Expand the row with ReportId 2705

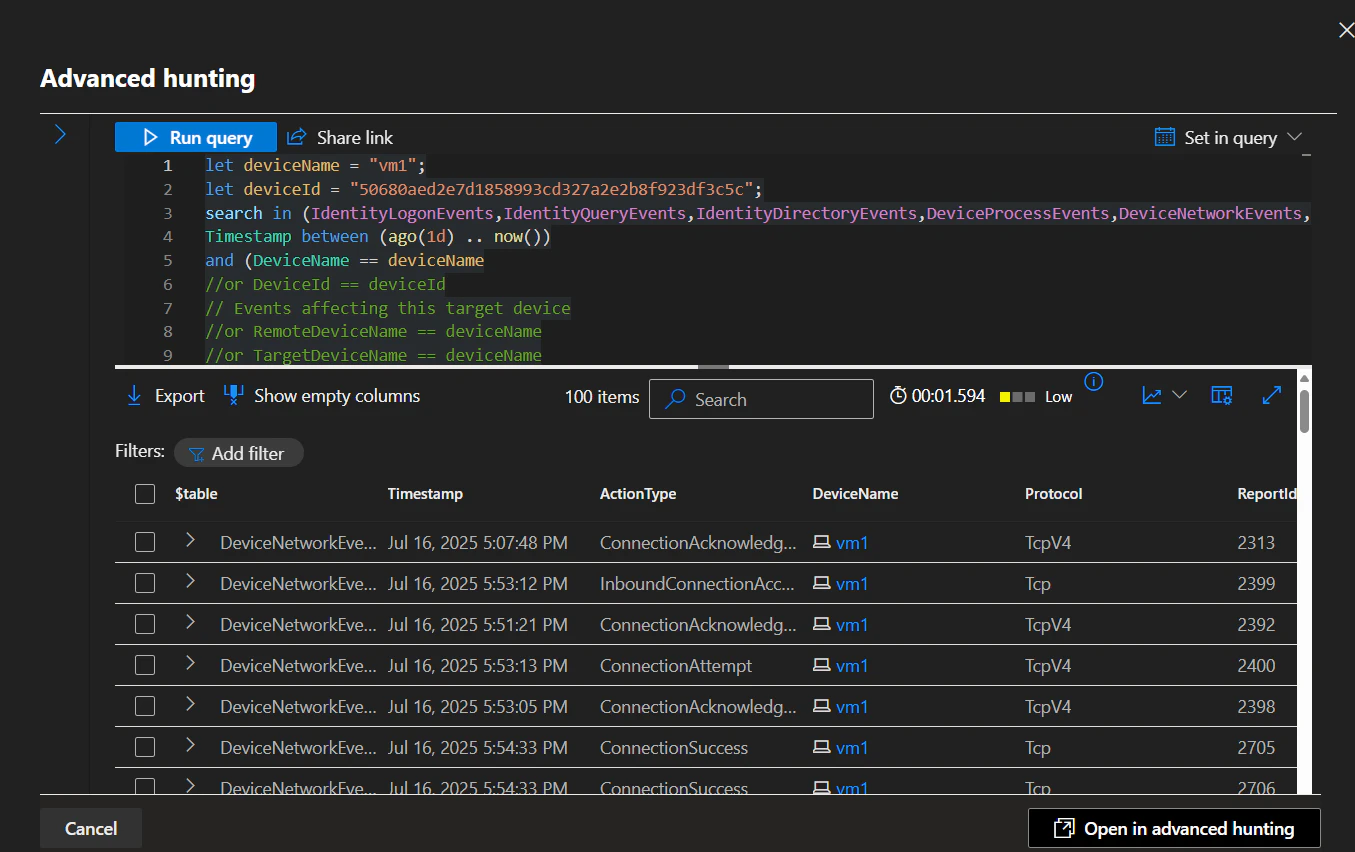tap(190, 745)
